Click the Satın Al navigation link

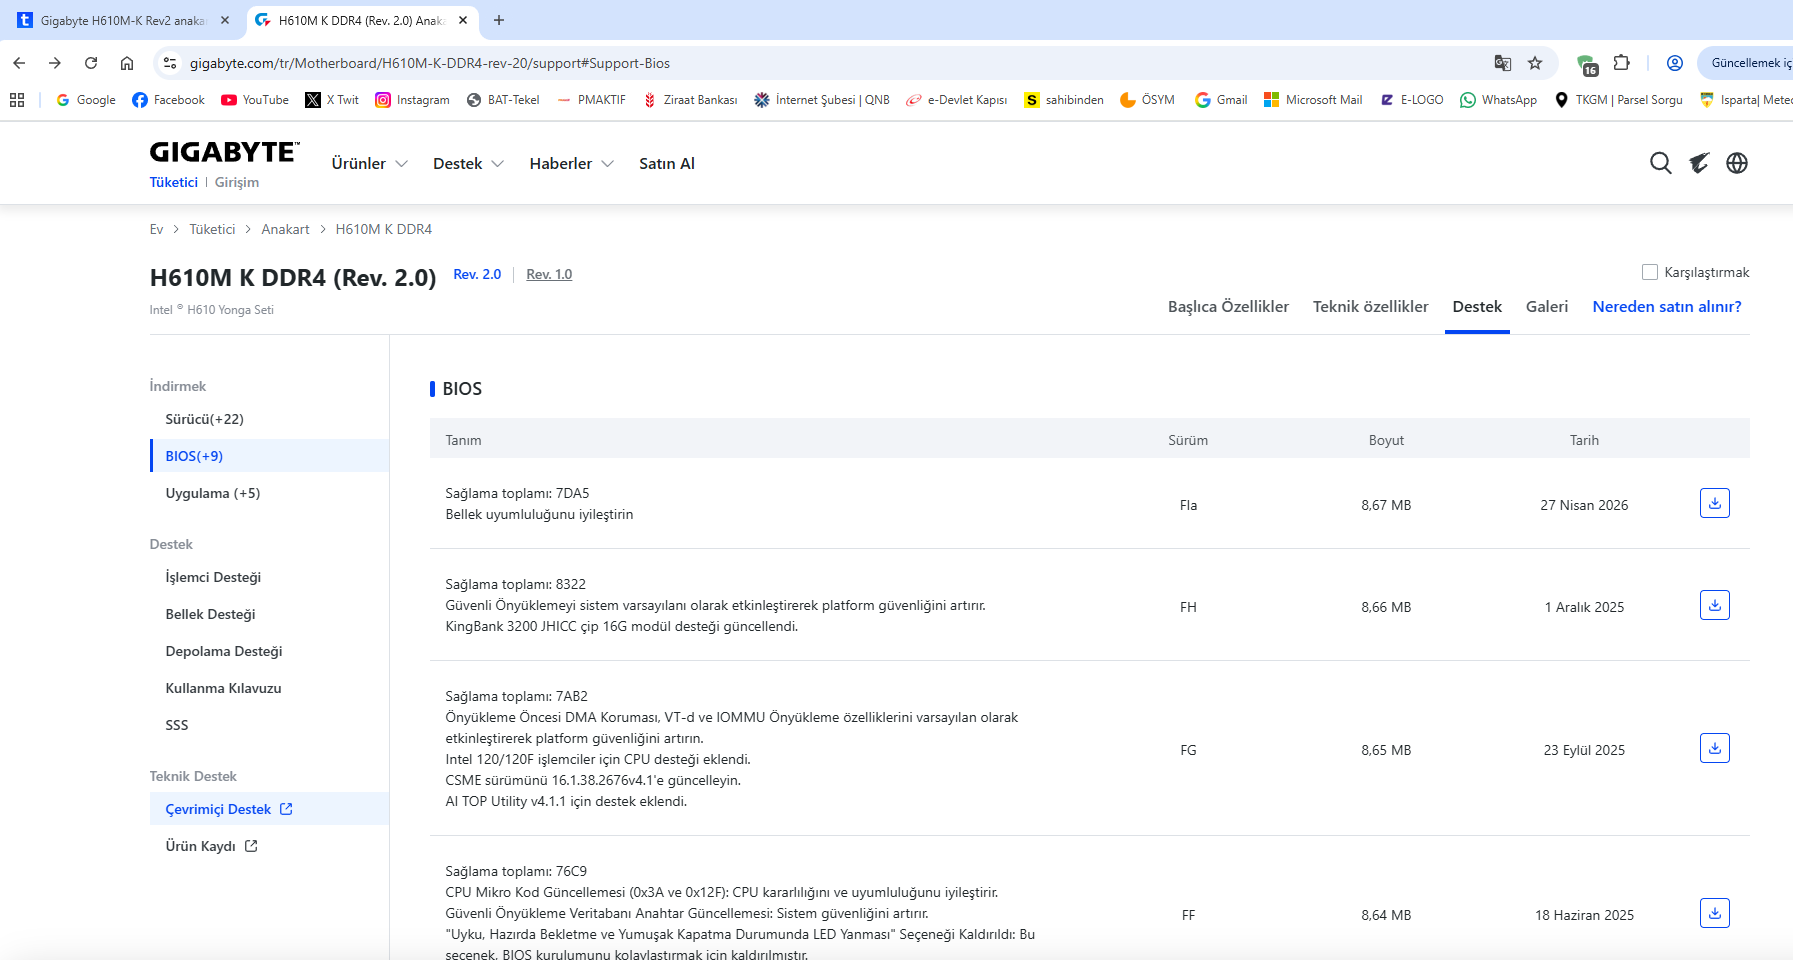coord(666,163)
